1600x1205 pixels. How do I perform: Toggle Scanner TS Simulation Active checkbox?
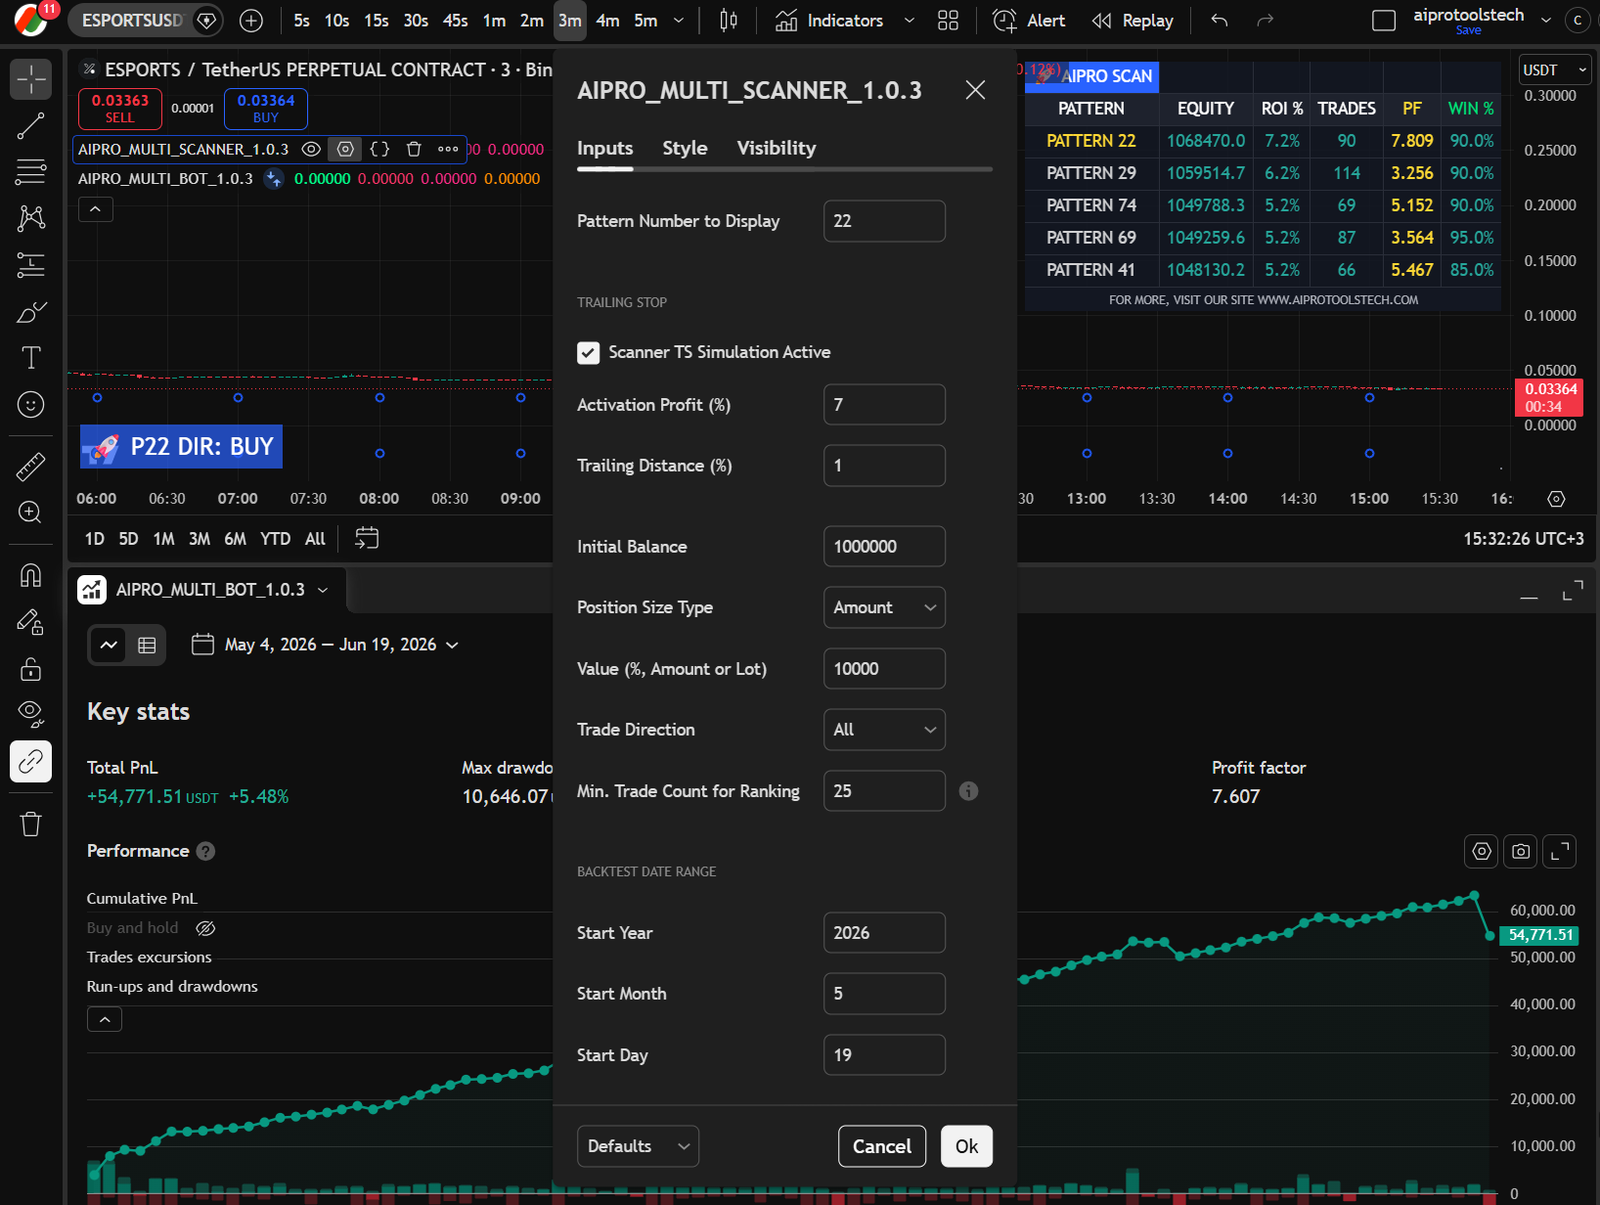[588, 352]
